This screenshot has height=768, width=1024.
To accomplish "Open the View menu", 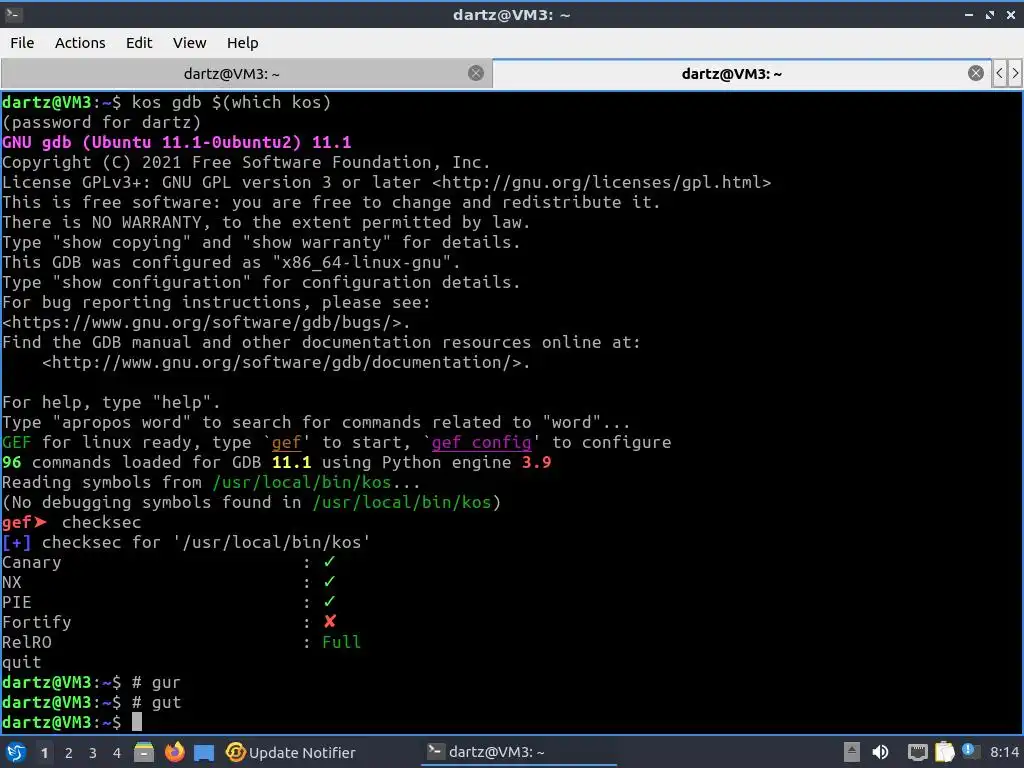I will click(x=189, y=43).
